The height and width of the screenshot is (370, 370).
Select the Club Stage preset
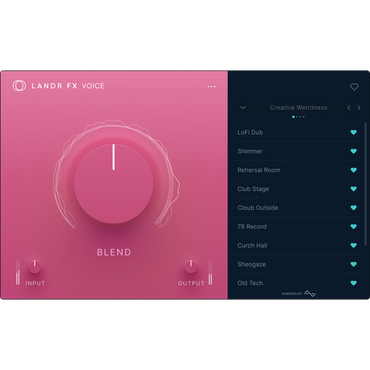point(297,189)
